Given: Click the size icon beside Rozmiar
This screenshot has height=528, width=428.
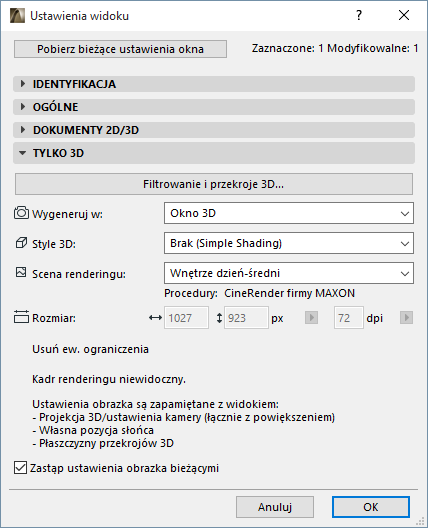Looking at the screenshot, I should [x=21, y=317].
